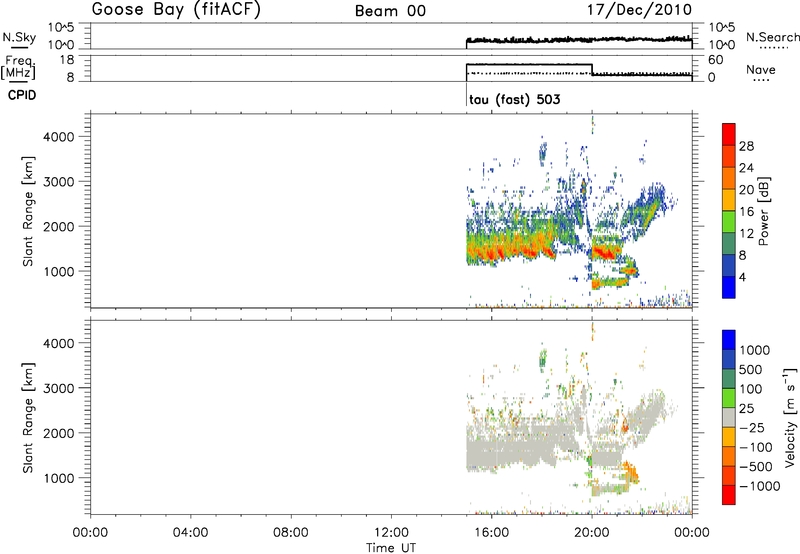Click the '16:00' time axis tick label
Viewport: 800px width, 554px height.
point(491,533)
